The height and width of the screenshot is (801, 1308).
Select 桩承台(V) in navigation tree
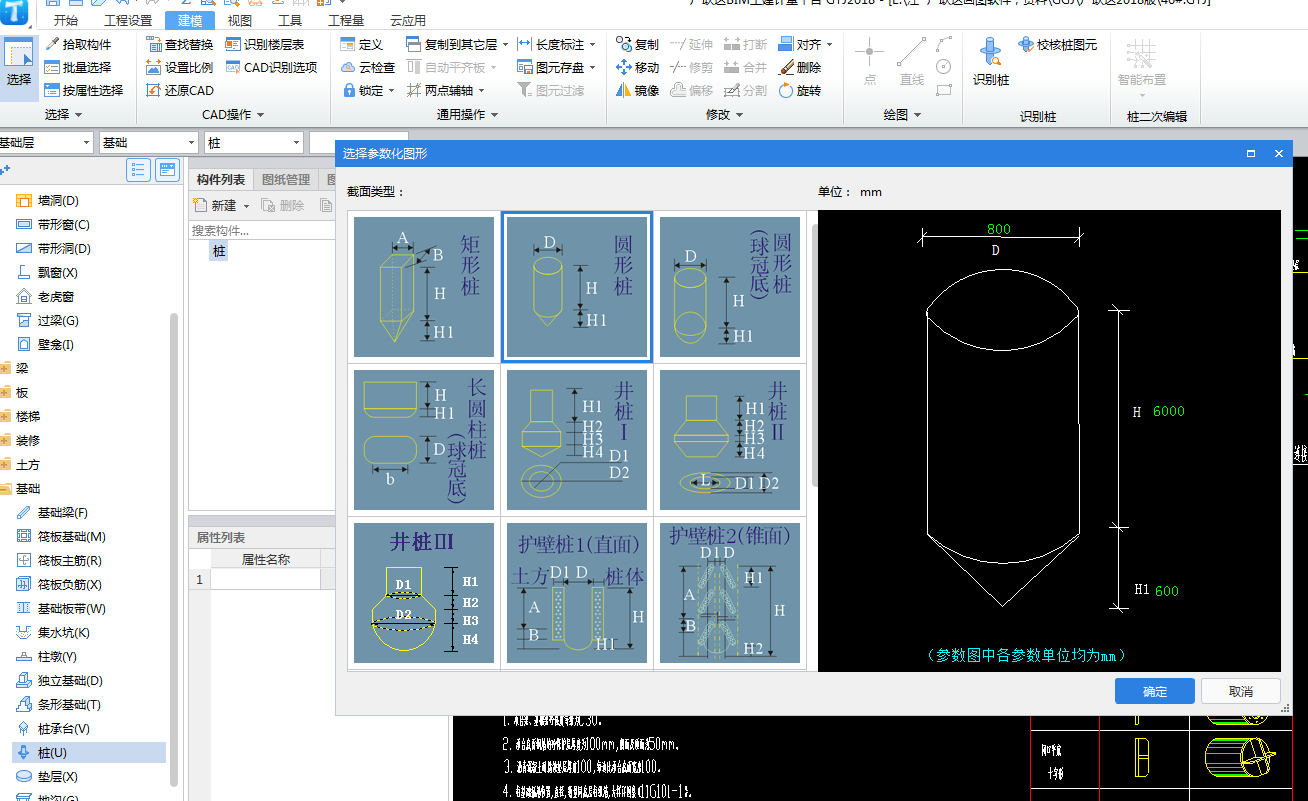[64, 729]
